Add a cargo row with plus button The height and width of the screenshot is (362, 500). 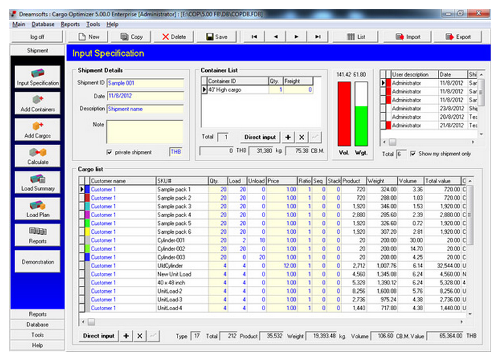[126, 336]
